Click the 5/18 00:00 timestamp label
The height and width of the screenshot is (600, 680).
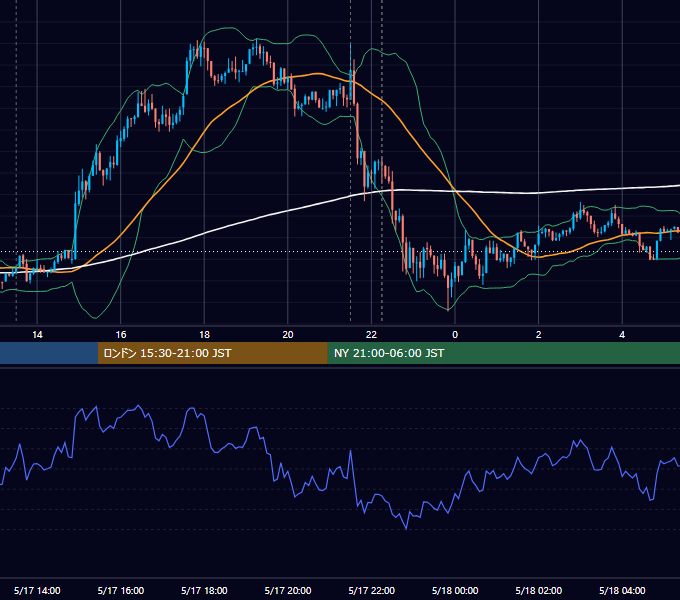point(455,590)
